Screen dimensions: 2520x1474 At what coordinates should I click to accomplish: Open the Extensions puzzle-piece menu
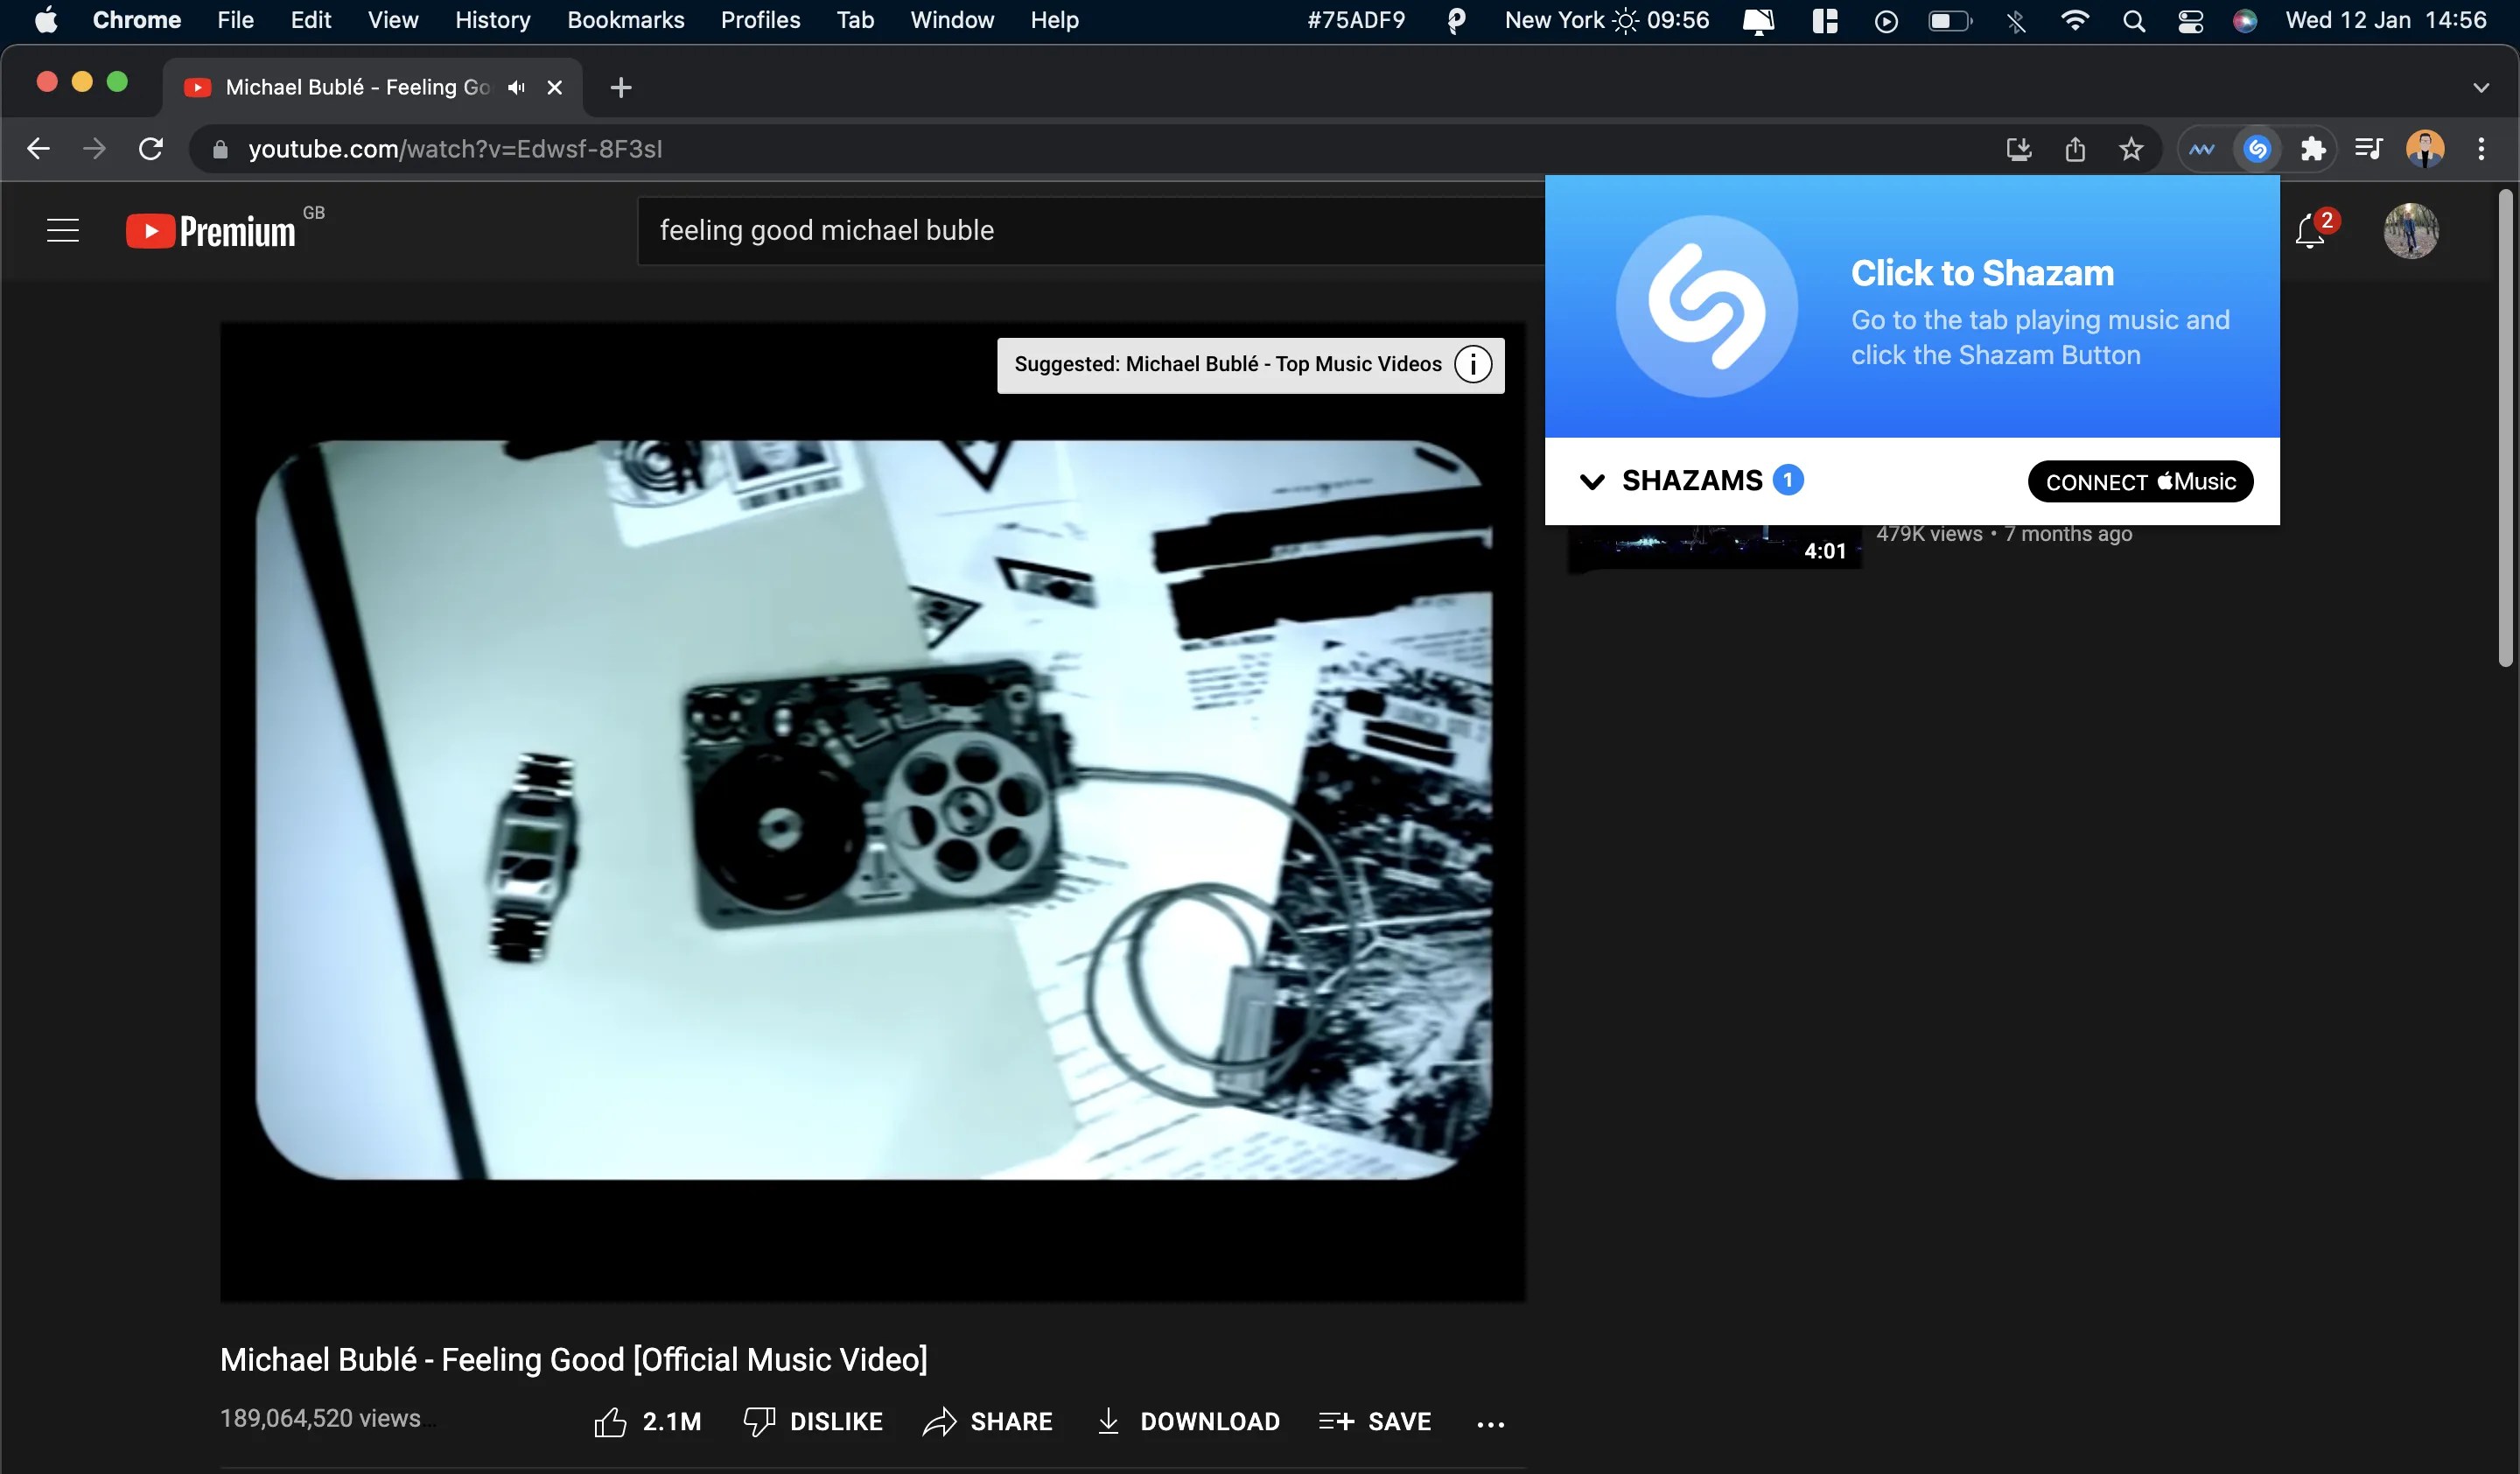pos(2314,148)
